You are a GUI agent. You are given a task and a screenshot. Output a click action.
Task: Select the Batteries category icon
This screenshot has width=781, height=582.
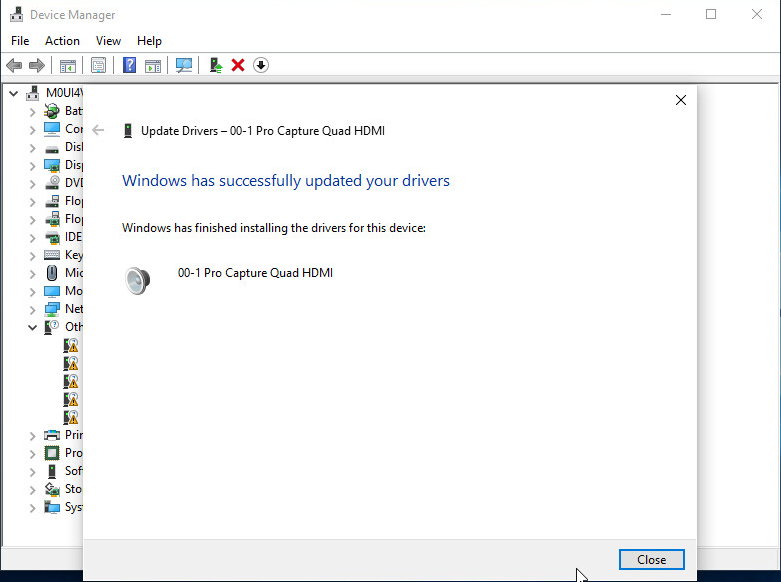click(x=52, y=111)
